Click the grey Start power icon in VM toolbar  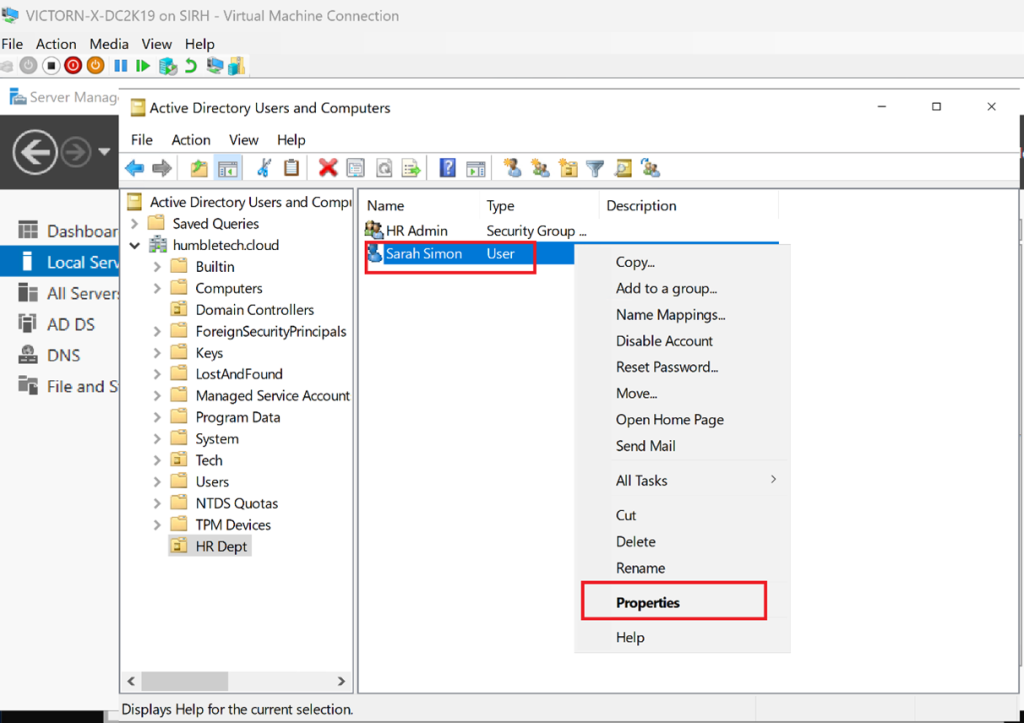[x=28, y=65]
